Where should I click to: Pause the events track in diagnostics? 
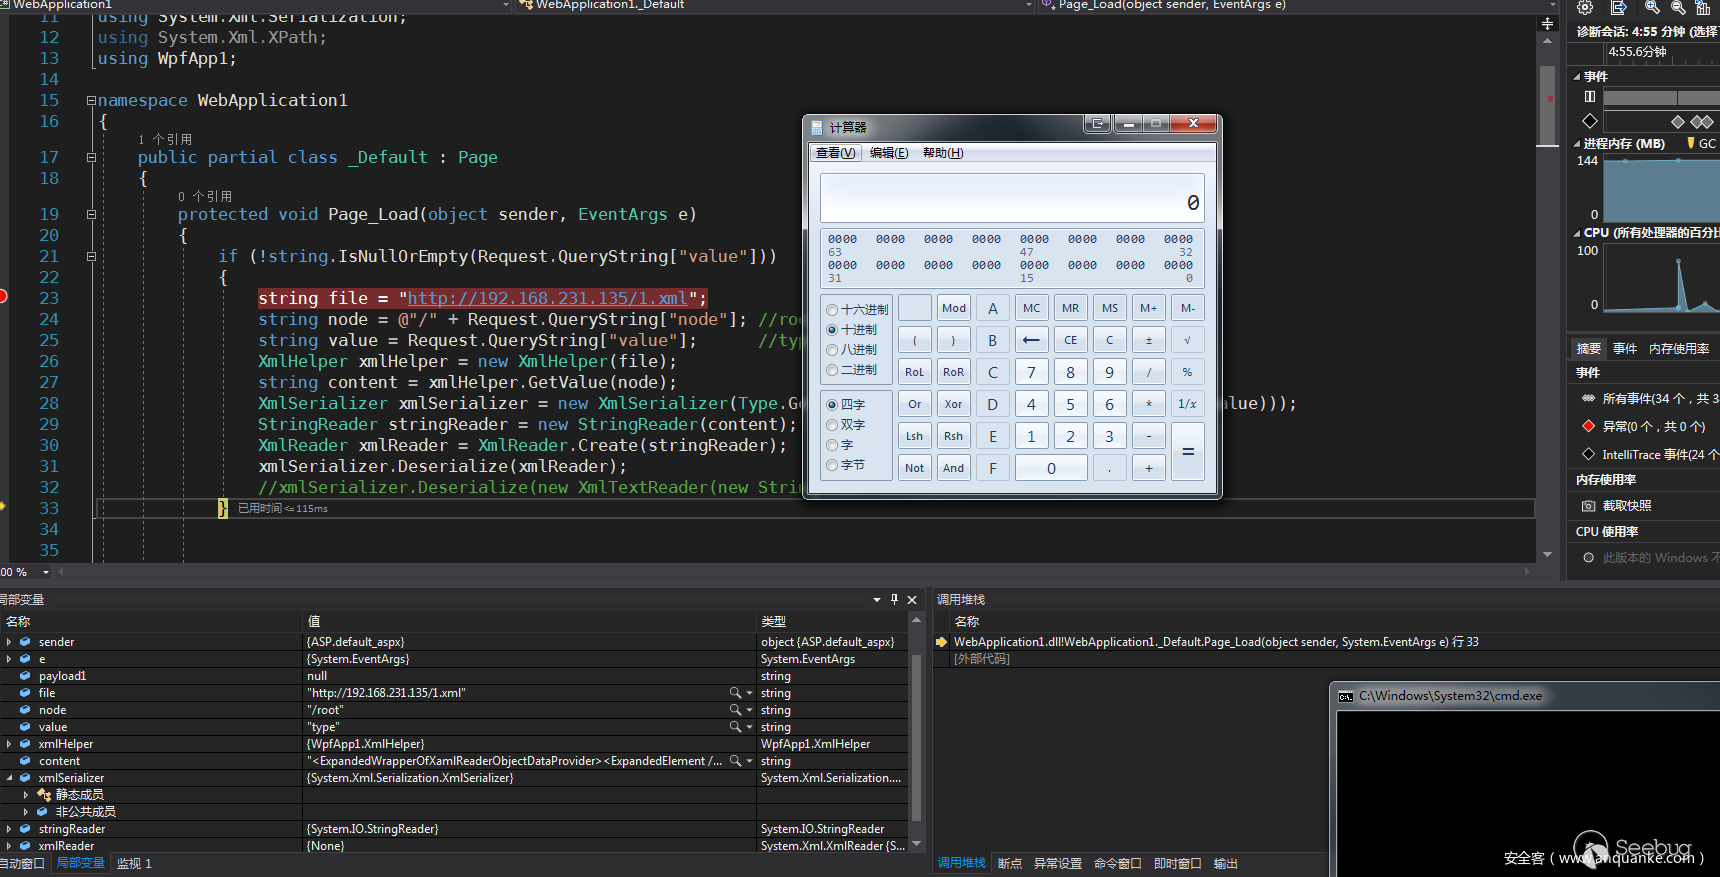coord(1590,97)
